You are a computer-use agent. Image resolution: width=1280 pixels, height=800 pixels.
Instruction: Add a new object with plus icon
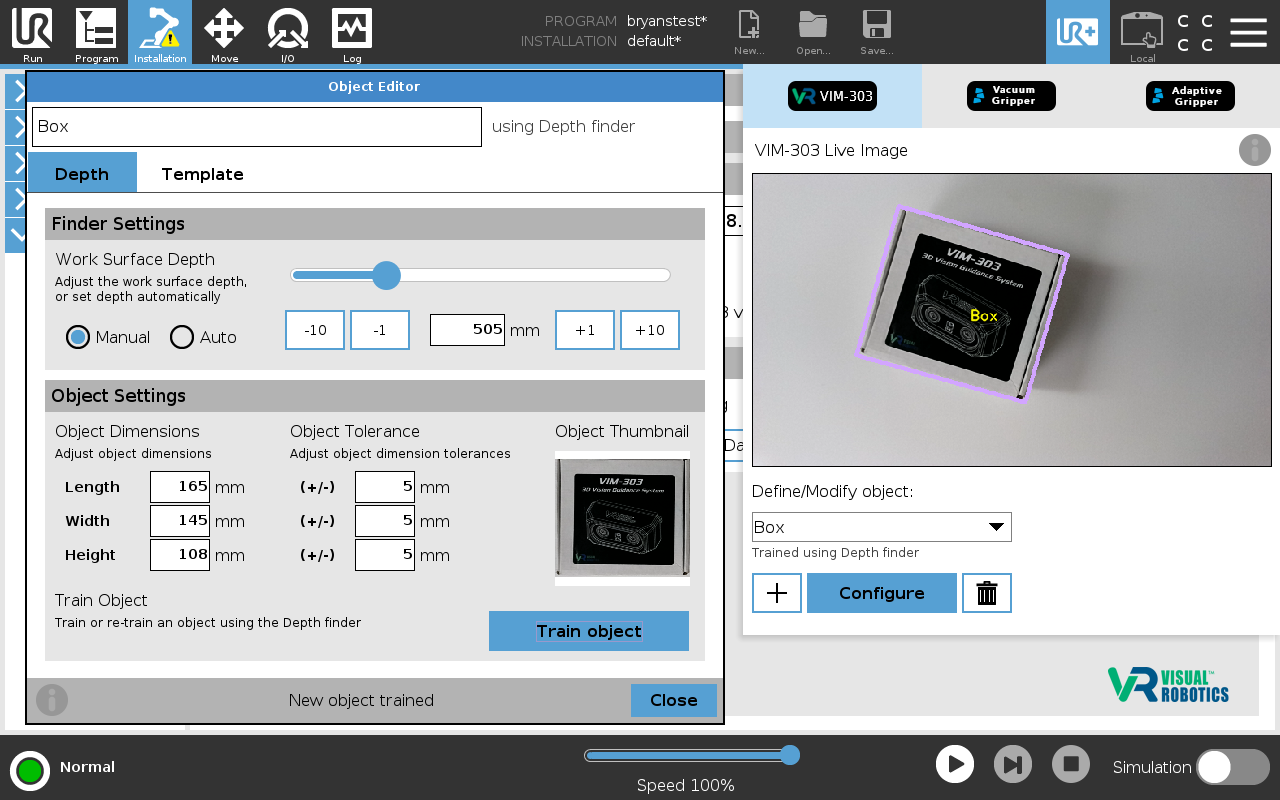click(777, 593)
